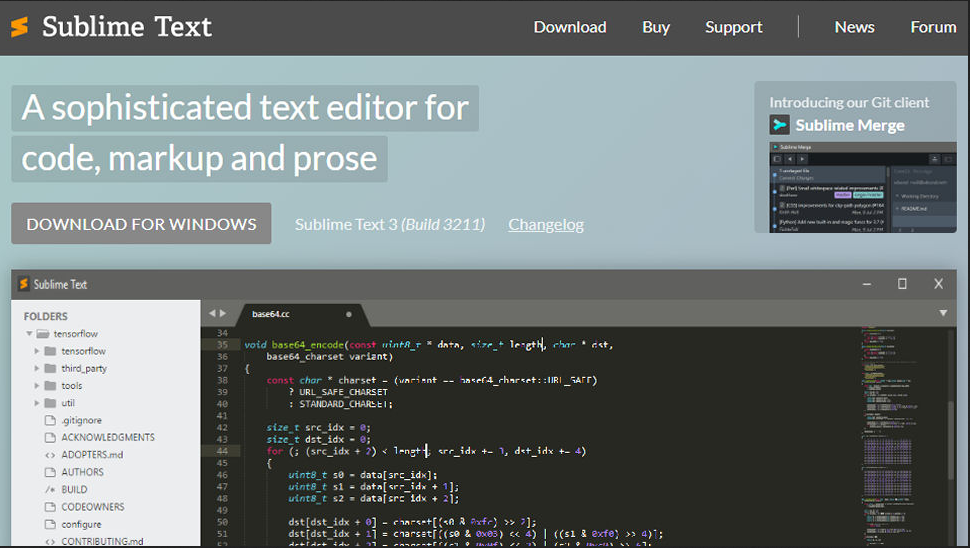This screenshot has height=548, width=970.
Task: Open the News link in the header
Action: point(854,27)
